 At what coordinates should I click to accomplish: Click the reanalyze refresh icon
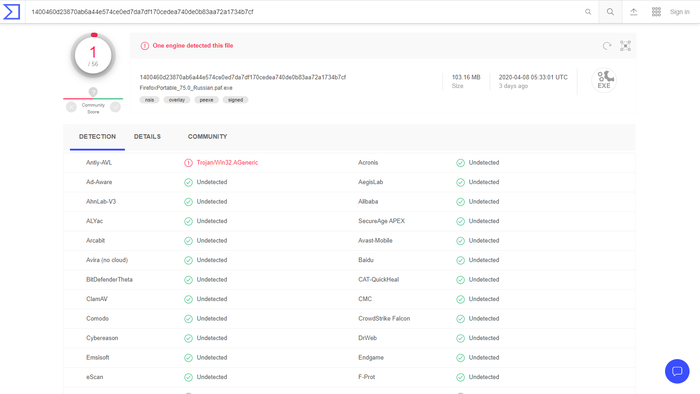click(607, 46)
